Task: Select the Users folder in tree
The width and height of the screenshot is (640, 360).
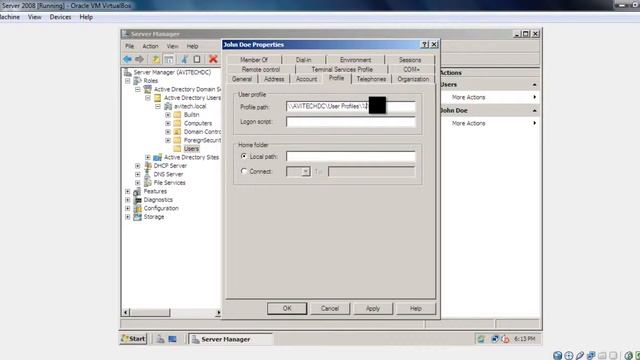Action: click(x=191, y=149)
